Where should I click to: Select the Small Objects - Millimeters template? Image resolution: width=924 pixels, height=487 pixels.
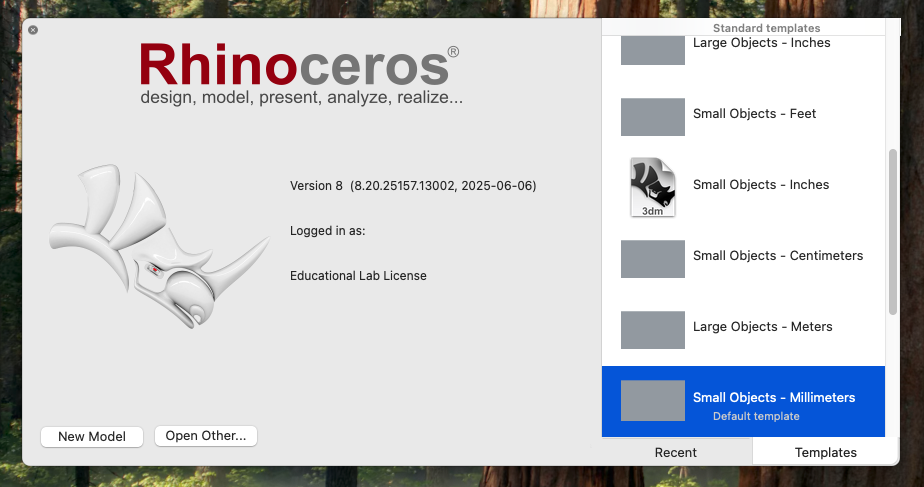pos(743,402)
